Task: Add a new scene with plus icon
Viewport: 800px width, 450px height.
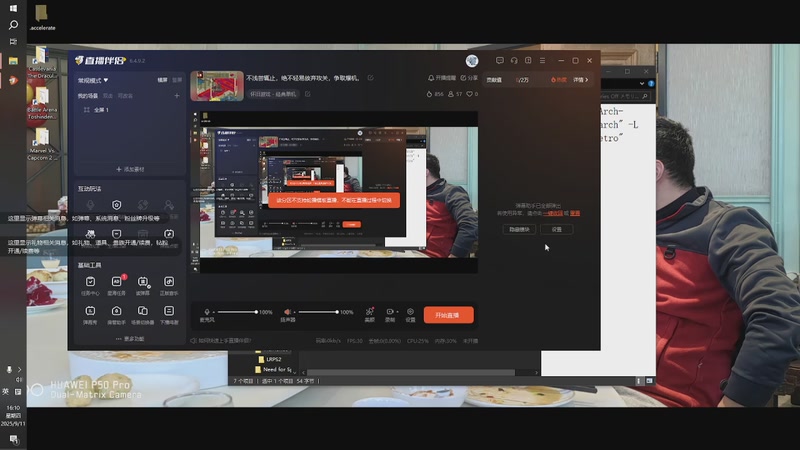Action: point(177,95)
